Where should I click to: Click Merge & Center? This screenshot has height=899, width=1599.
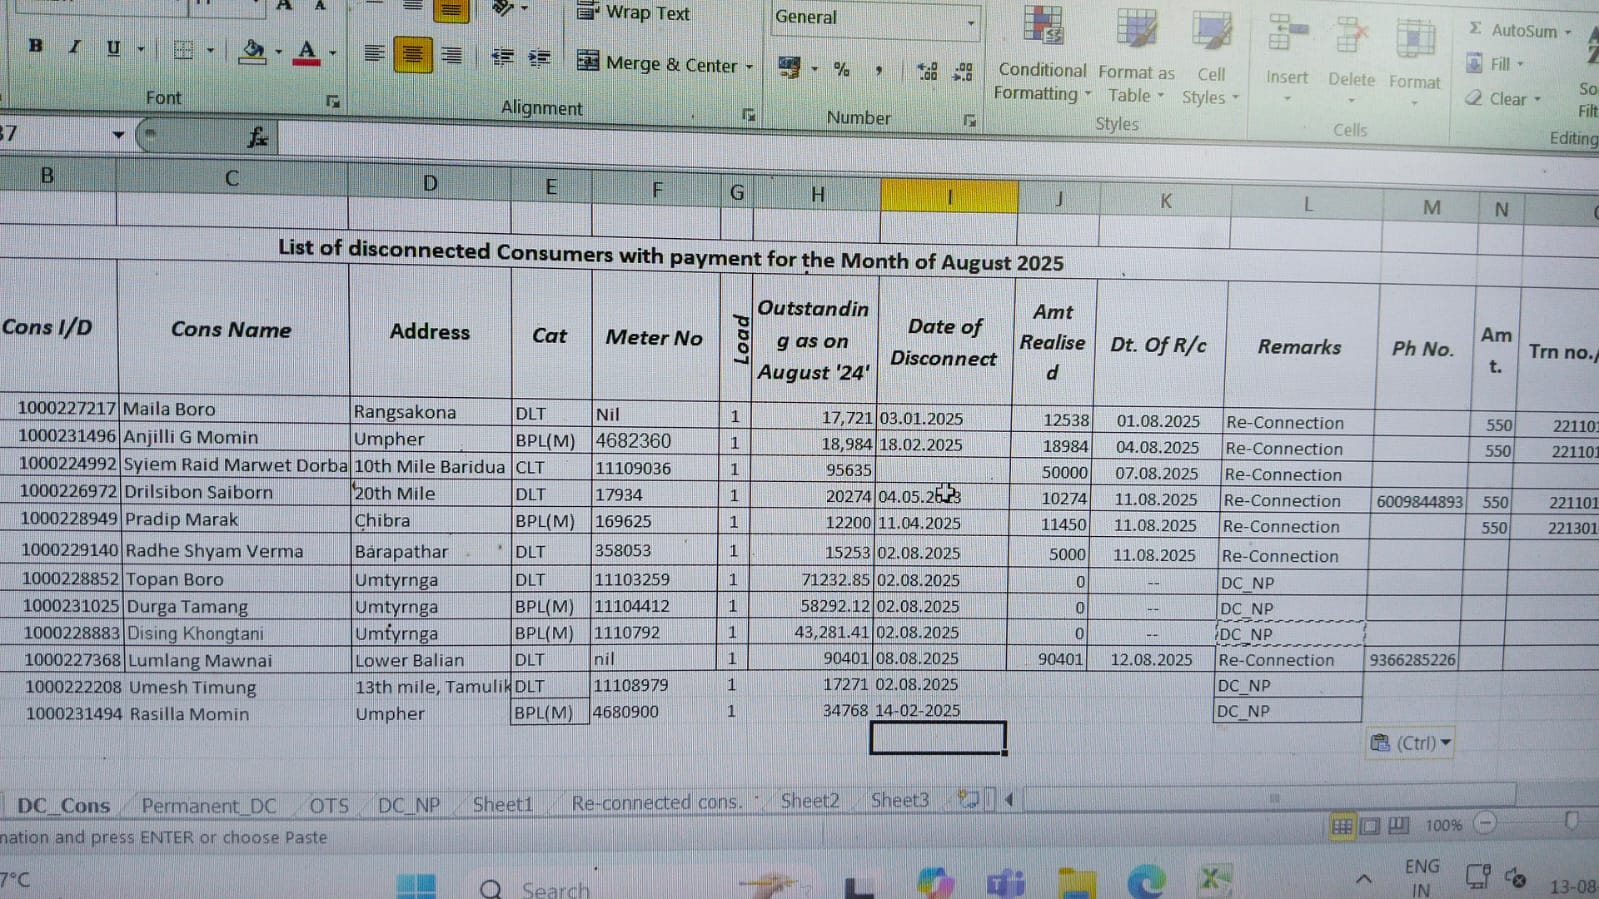click(657, 63)
